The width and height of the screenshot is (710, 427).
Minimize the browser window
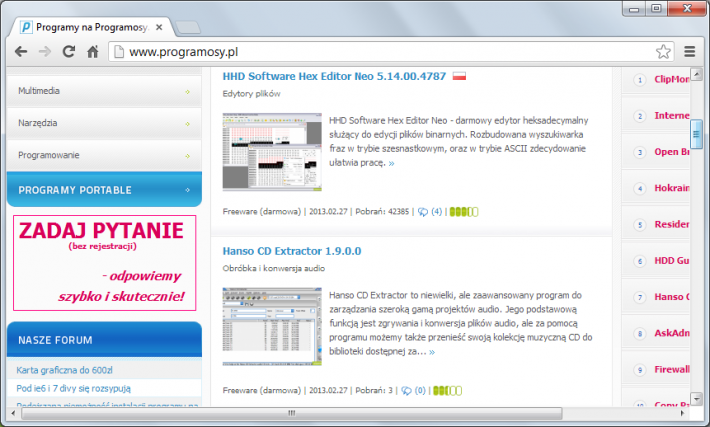634,9
